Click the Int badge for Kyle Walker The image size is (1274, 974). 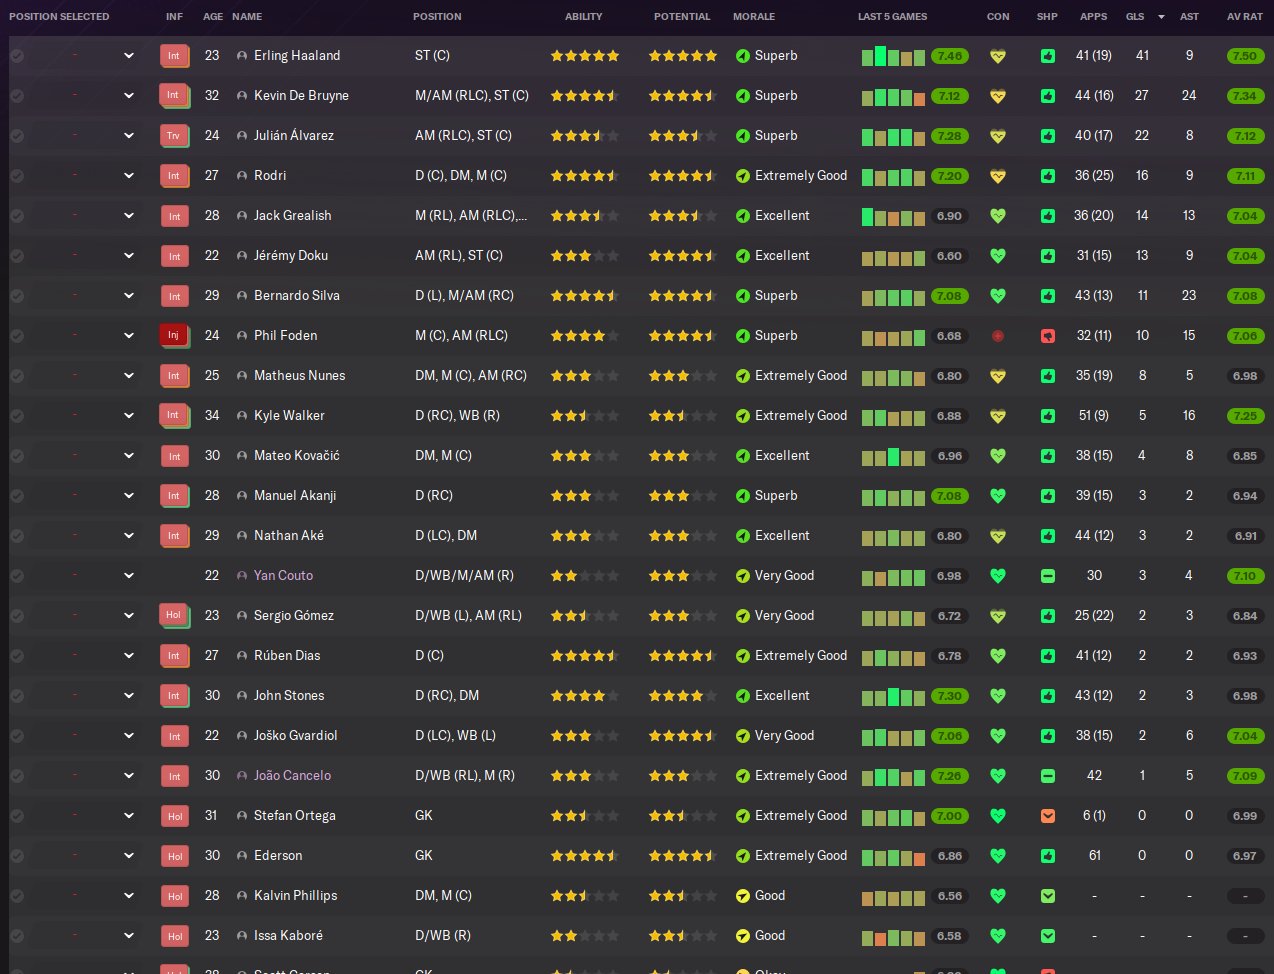coord(174,416)
